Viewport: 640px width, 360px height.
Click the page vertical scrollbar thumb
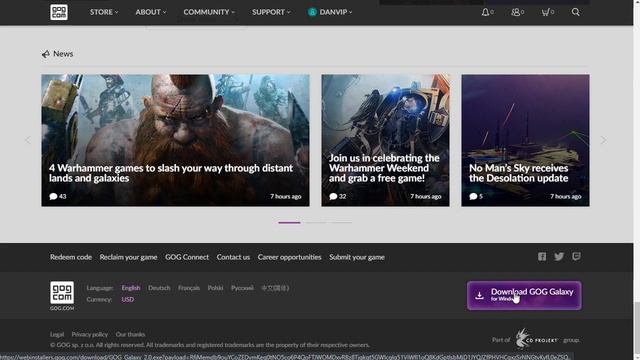[x=637, y=328]
